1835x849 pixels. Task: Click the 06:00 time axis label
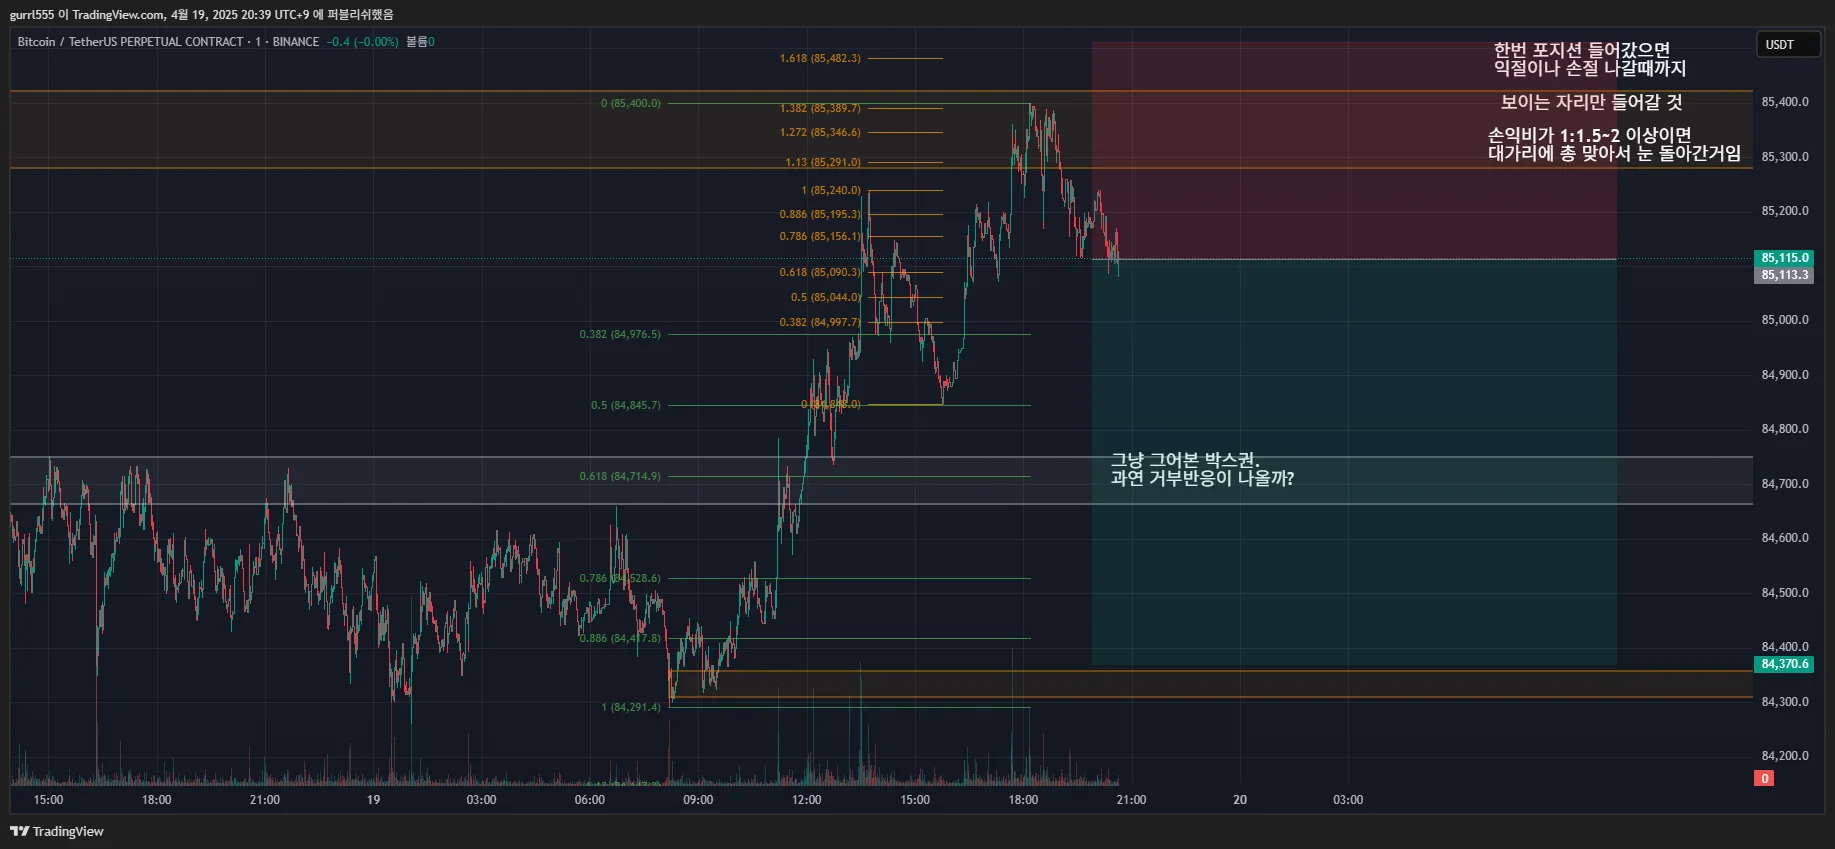(x=590, y=800)
